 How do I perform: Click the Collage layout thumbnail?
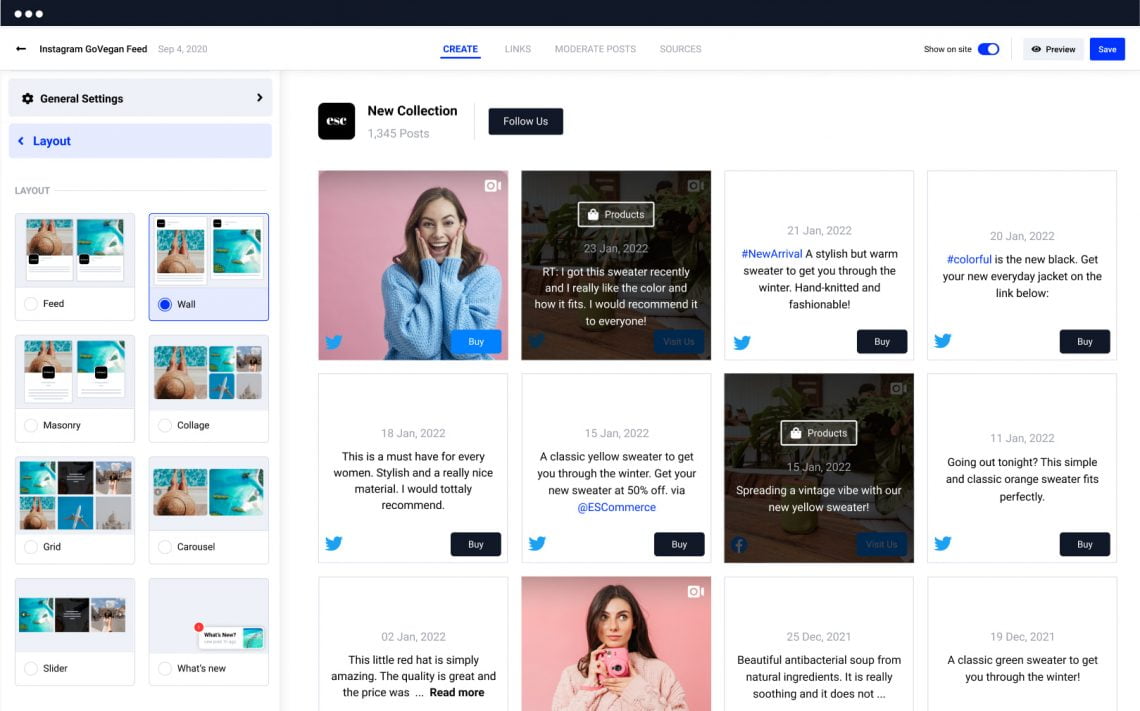[209, 372]
